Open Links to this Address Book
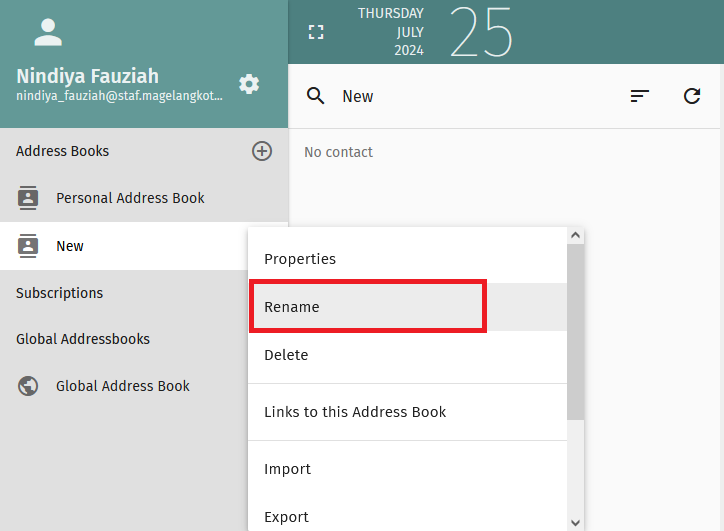 355,412
